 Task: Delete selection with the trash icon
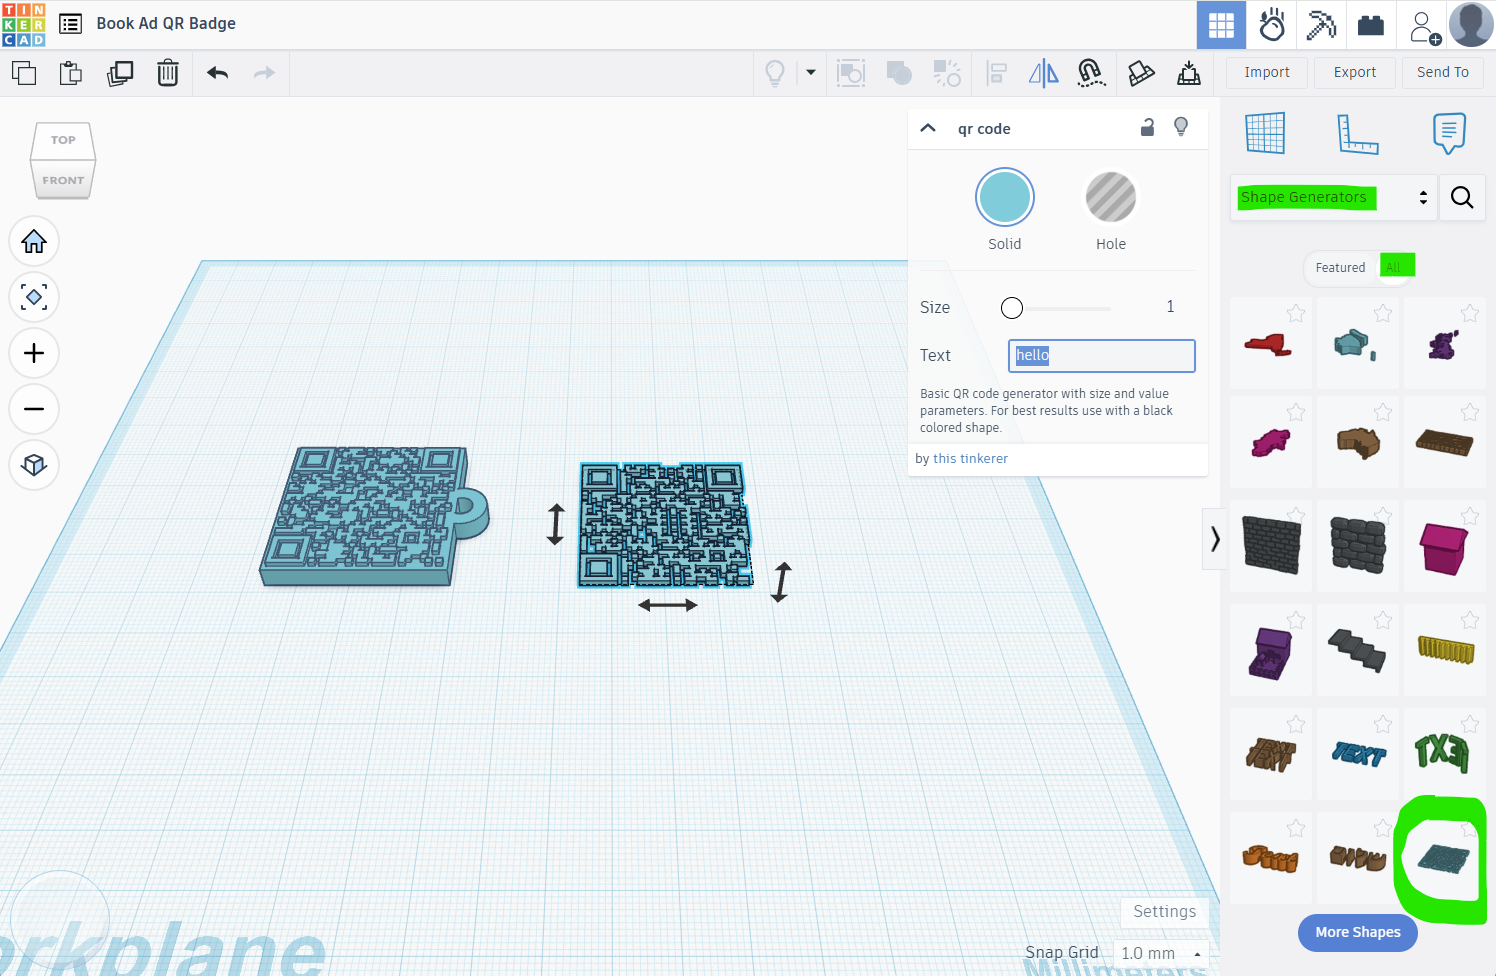coord(168,73)
